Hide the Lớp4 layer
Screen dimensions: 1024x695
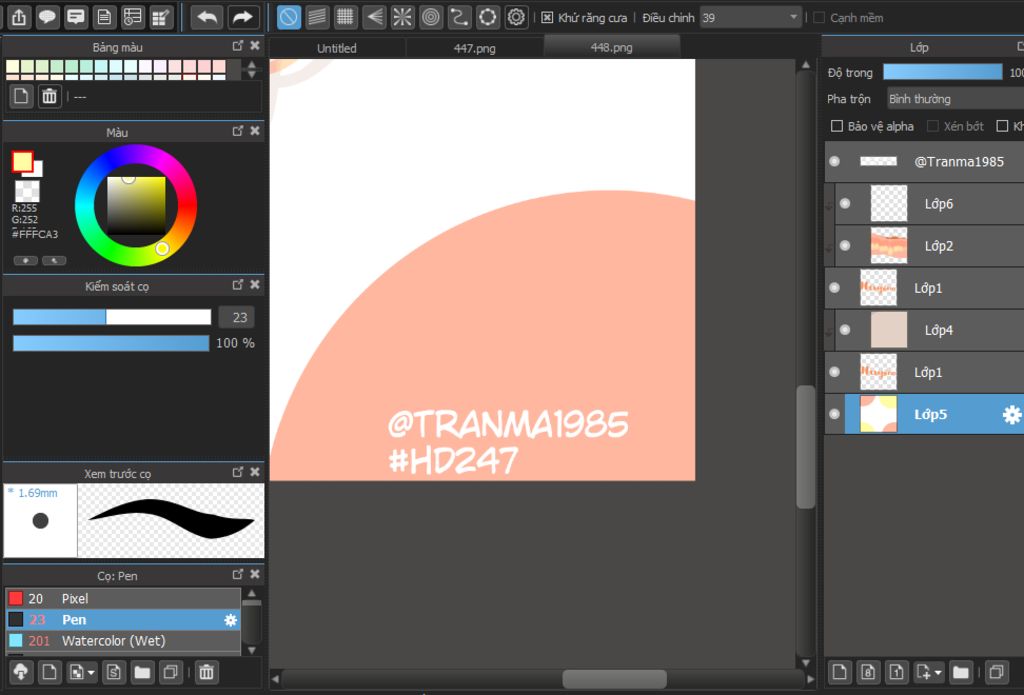pos(845,330)
